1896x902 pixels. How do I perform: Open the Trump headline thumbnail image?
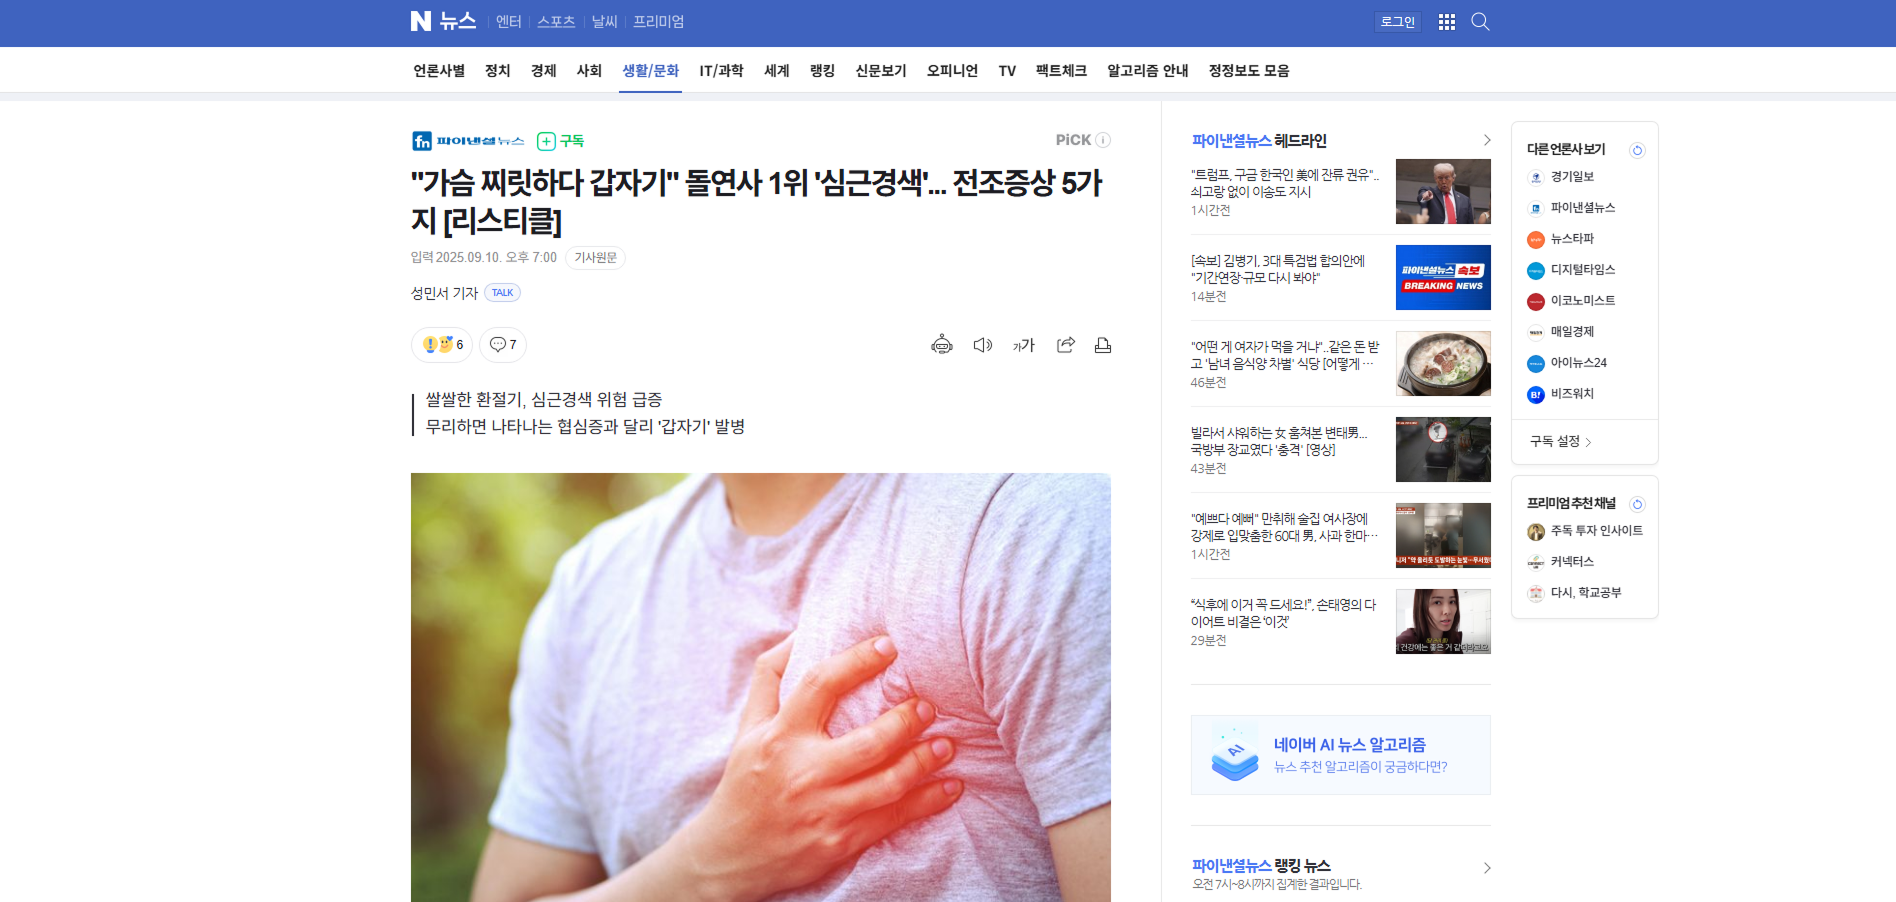click(x=1443, y=191)
